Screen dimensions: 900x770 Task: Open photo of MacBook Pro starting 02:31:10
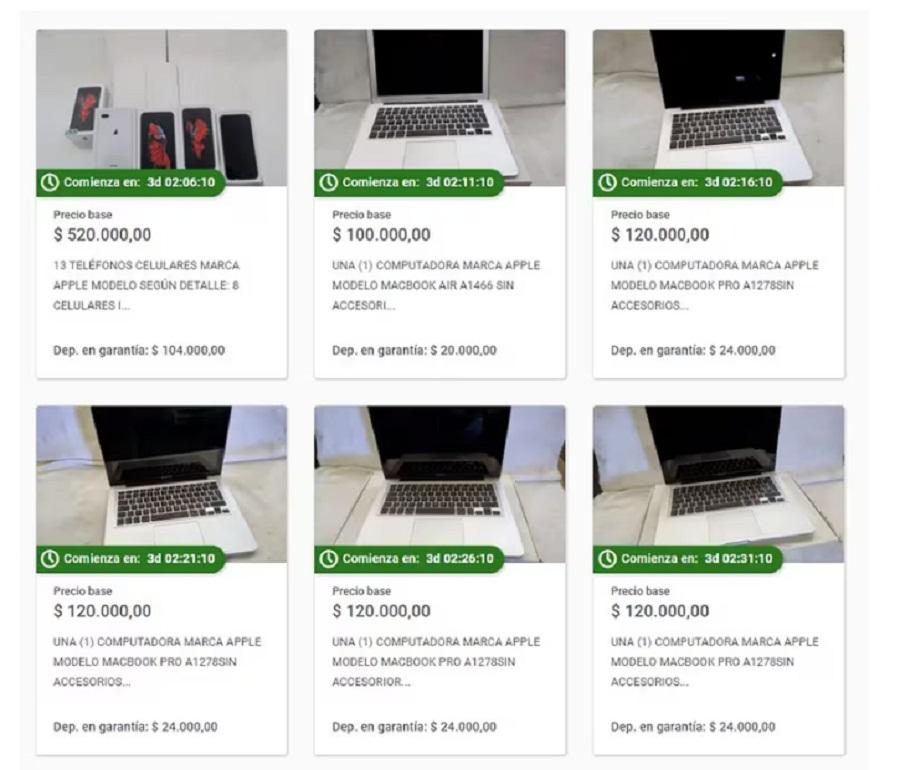click(719, 484)
